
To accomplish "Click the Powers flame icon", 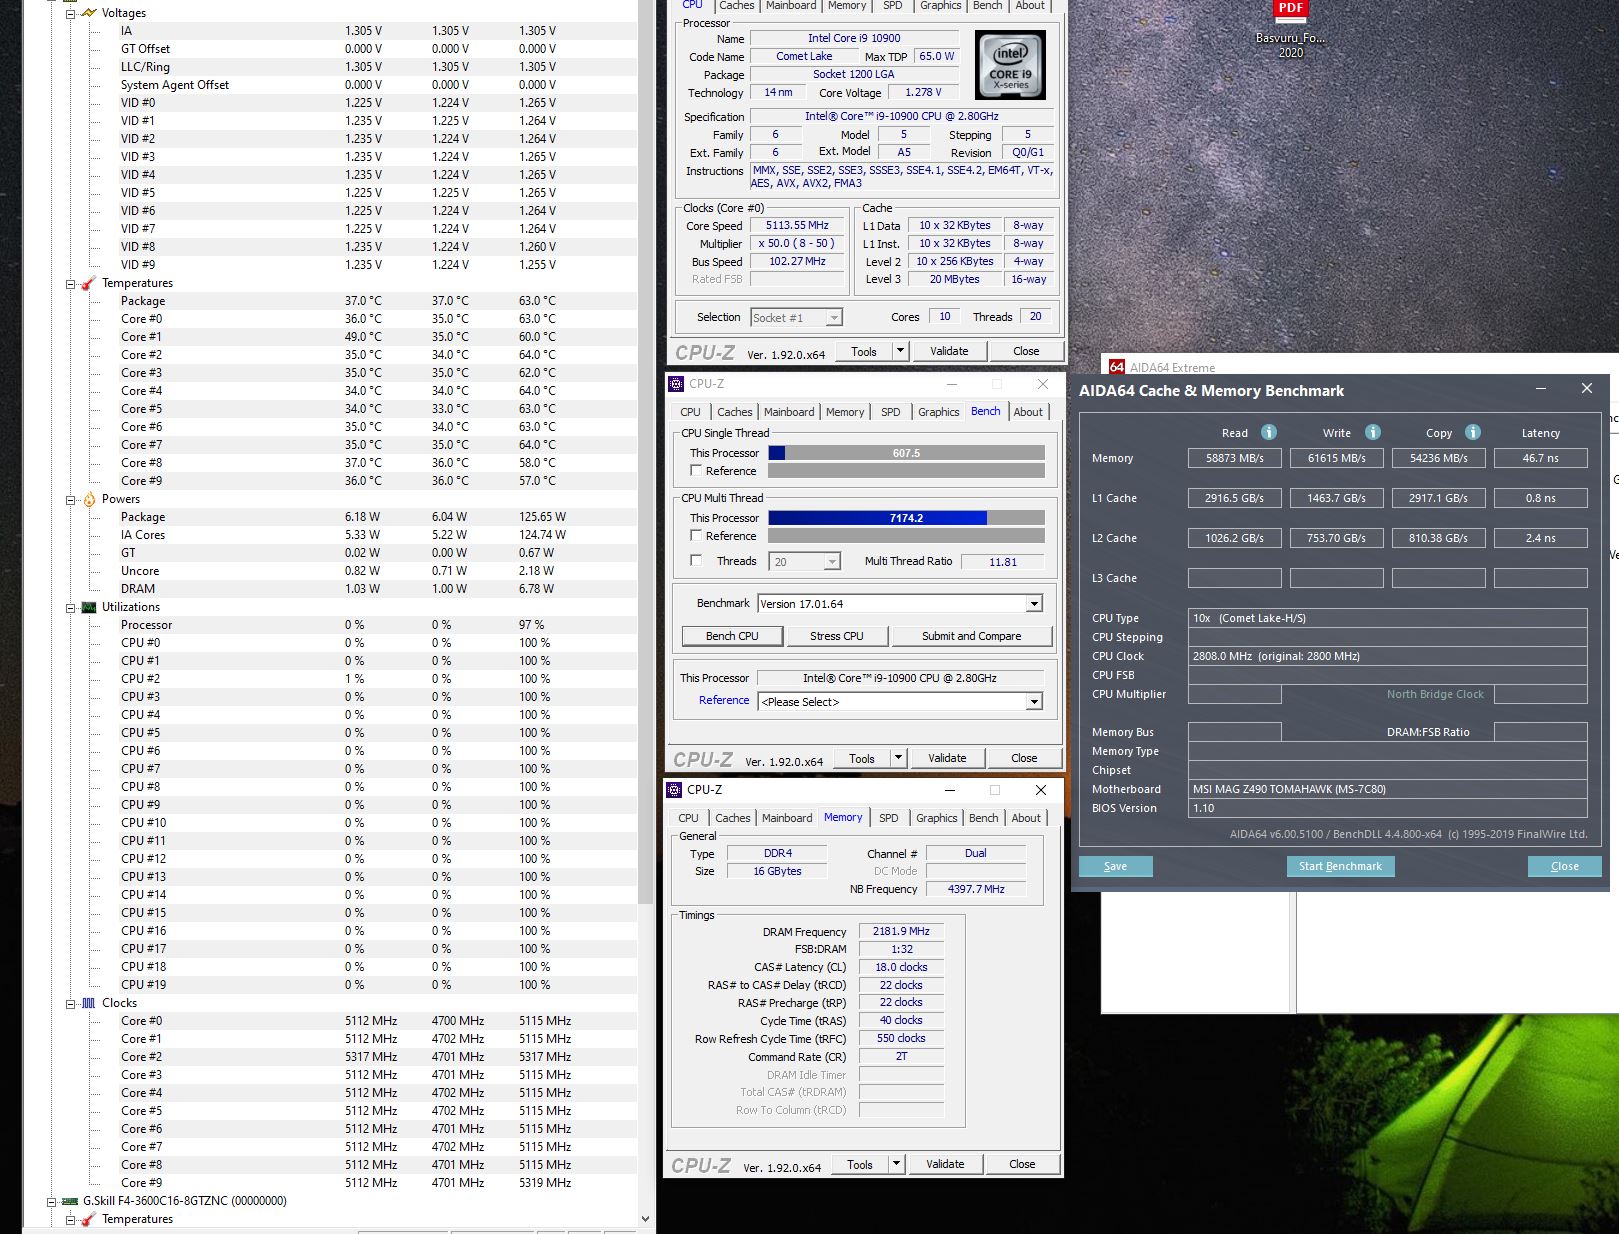I will click(89, 499).
